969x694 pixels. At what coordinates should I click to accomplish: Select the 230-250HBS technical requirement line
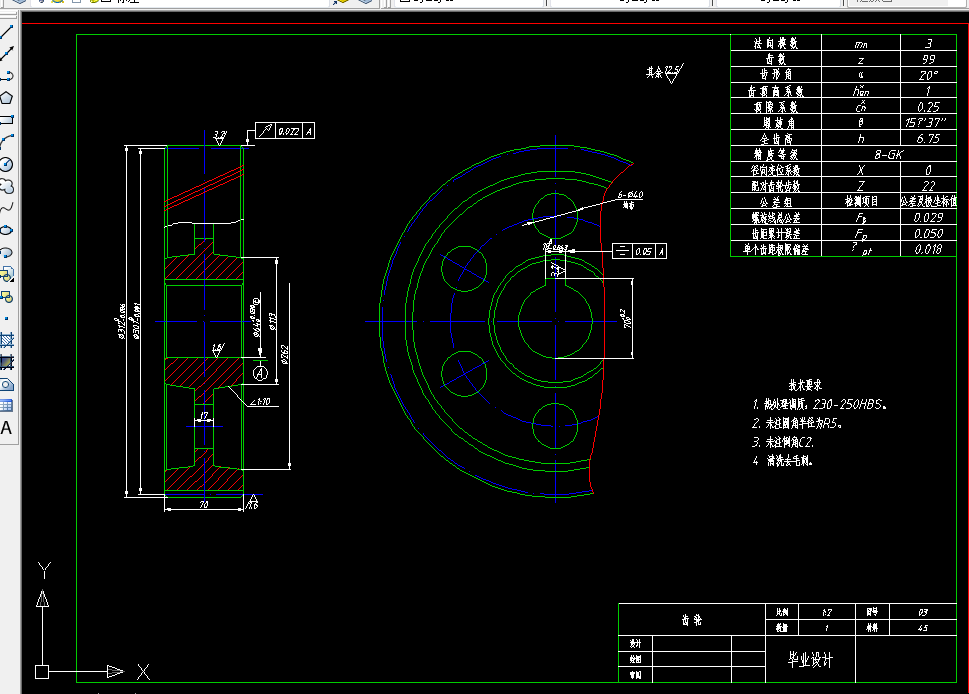(820, 404)
